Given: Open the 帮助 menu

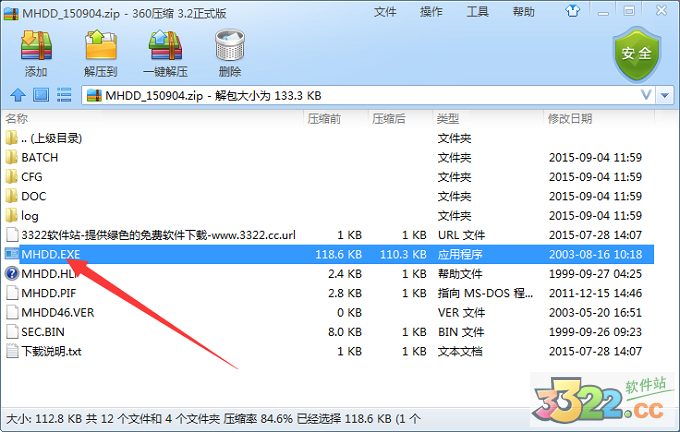Looking at the screenshot, I should coord(523,12).
